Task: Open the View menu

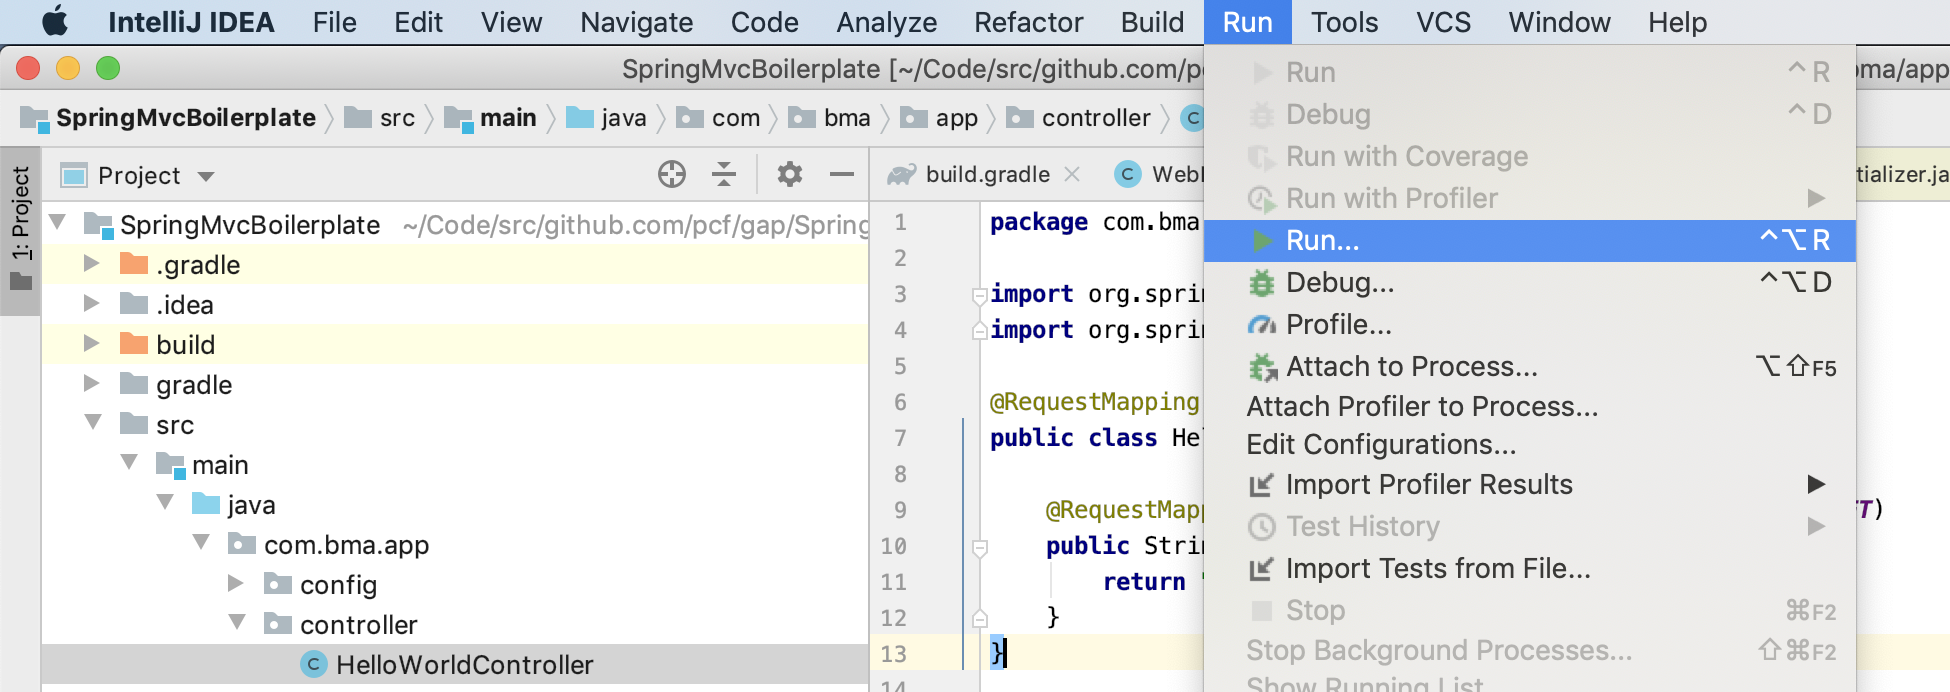Action: [511, 22]
